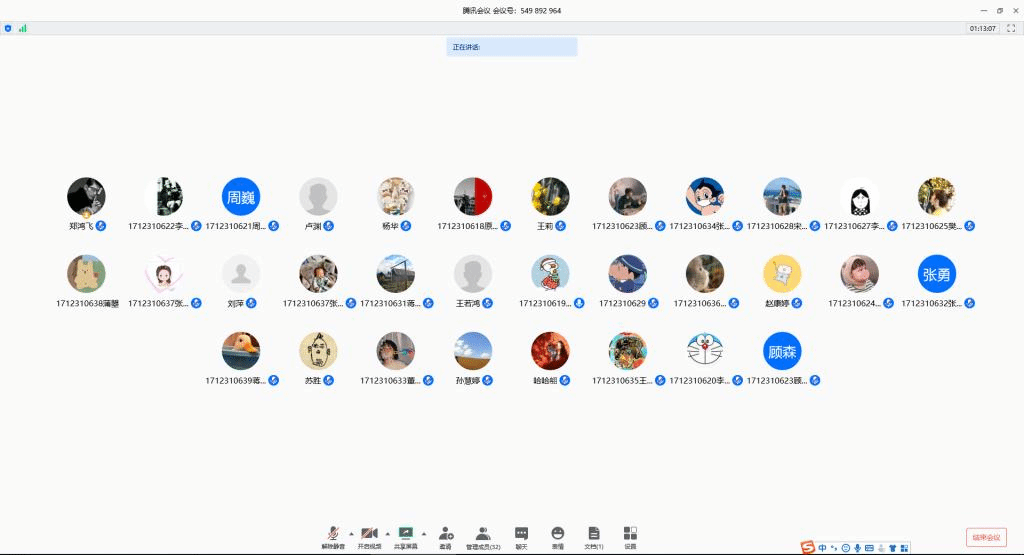Viewport: 1024px width, 555px height.
Task: Turn on camera with 开启视频
Action: [x=369, y=536]
